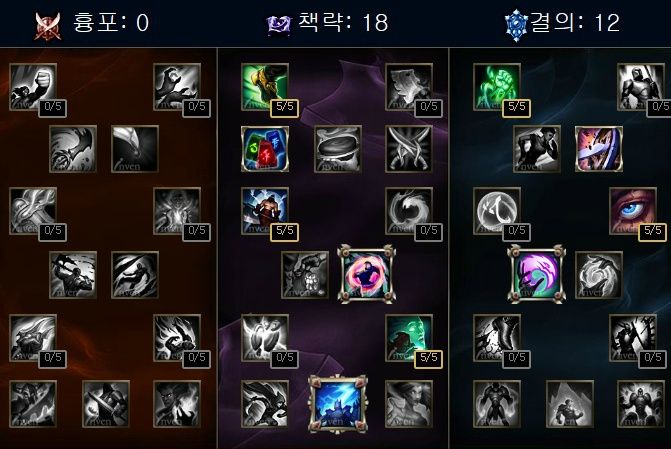Screen dimensions: 671x449
Task: Click the punching fist mastery in Ferocity tree
Action: tap(33, 87)
